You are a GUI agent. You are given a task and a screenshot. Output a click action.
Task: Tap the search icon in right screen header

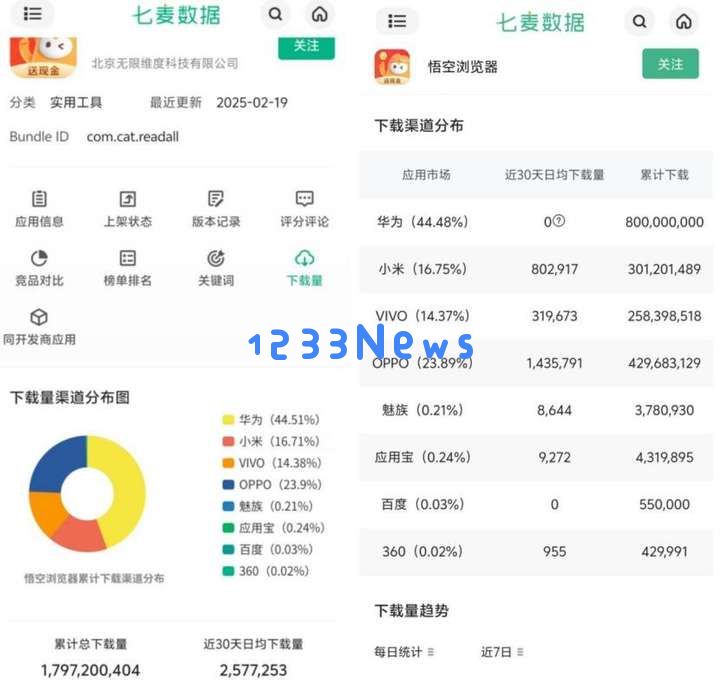639,21
